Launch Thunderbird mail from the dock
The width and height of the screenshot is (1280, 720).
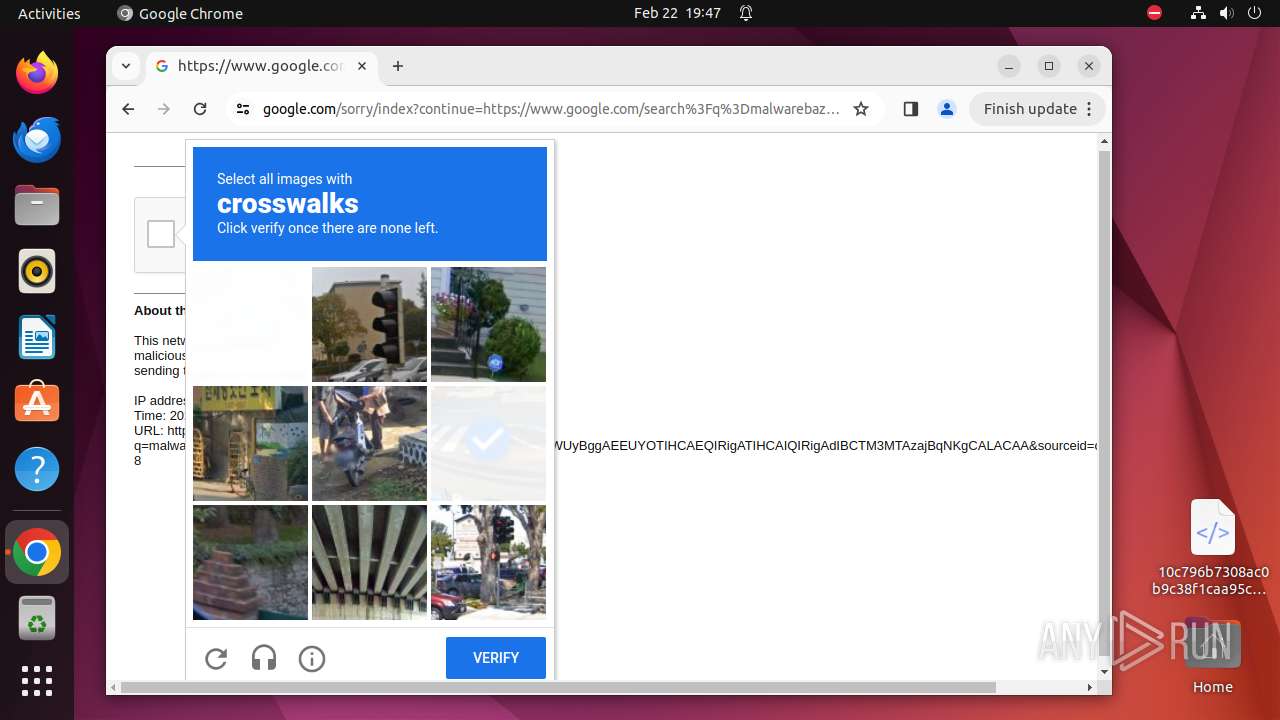click(x=37, y=139)
